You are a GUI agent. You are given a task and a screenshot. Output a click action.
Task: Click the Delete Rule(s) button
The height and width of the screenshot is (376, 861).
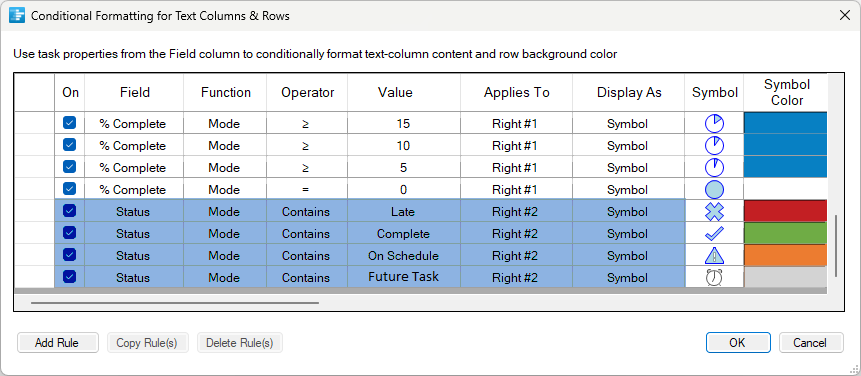click(x=239, y=343)
